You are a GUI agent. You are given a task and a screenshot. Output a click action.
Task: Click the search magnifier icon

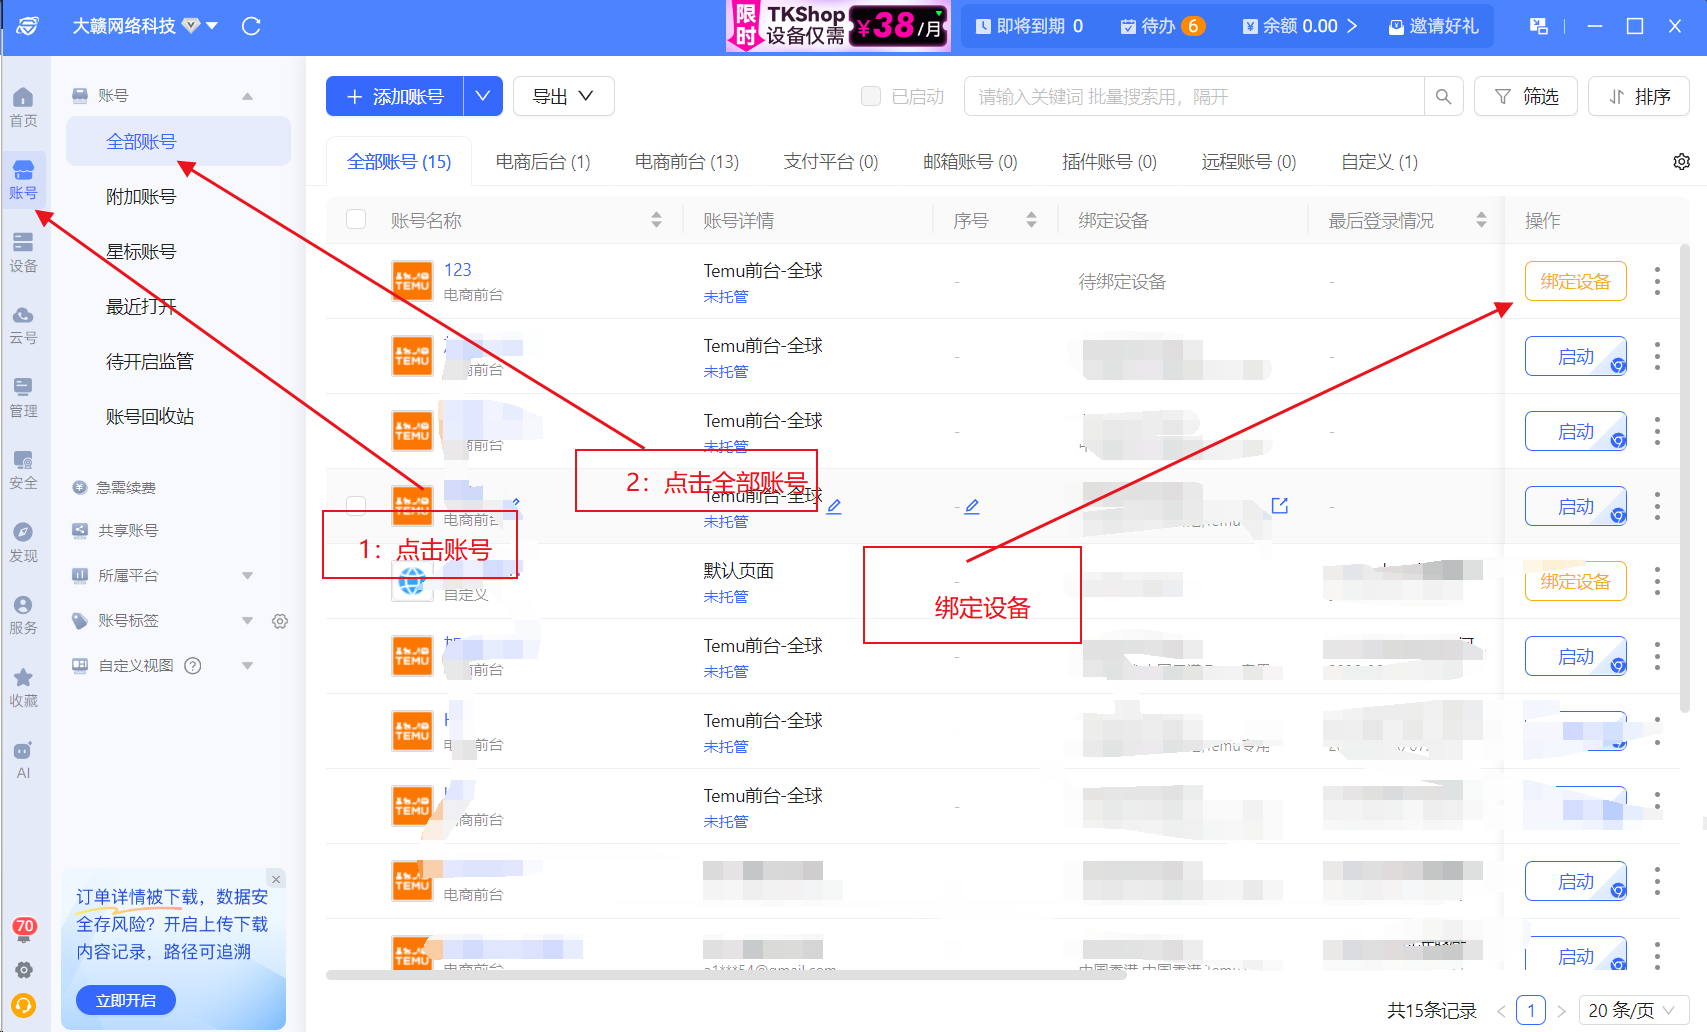click(x=1443, y=96)
